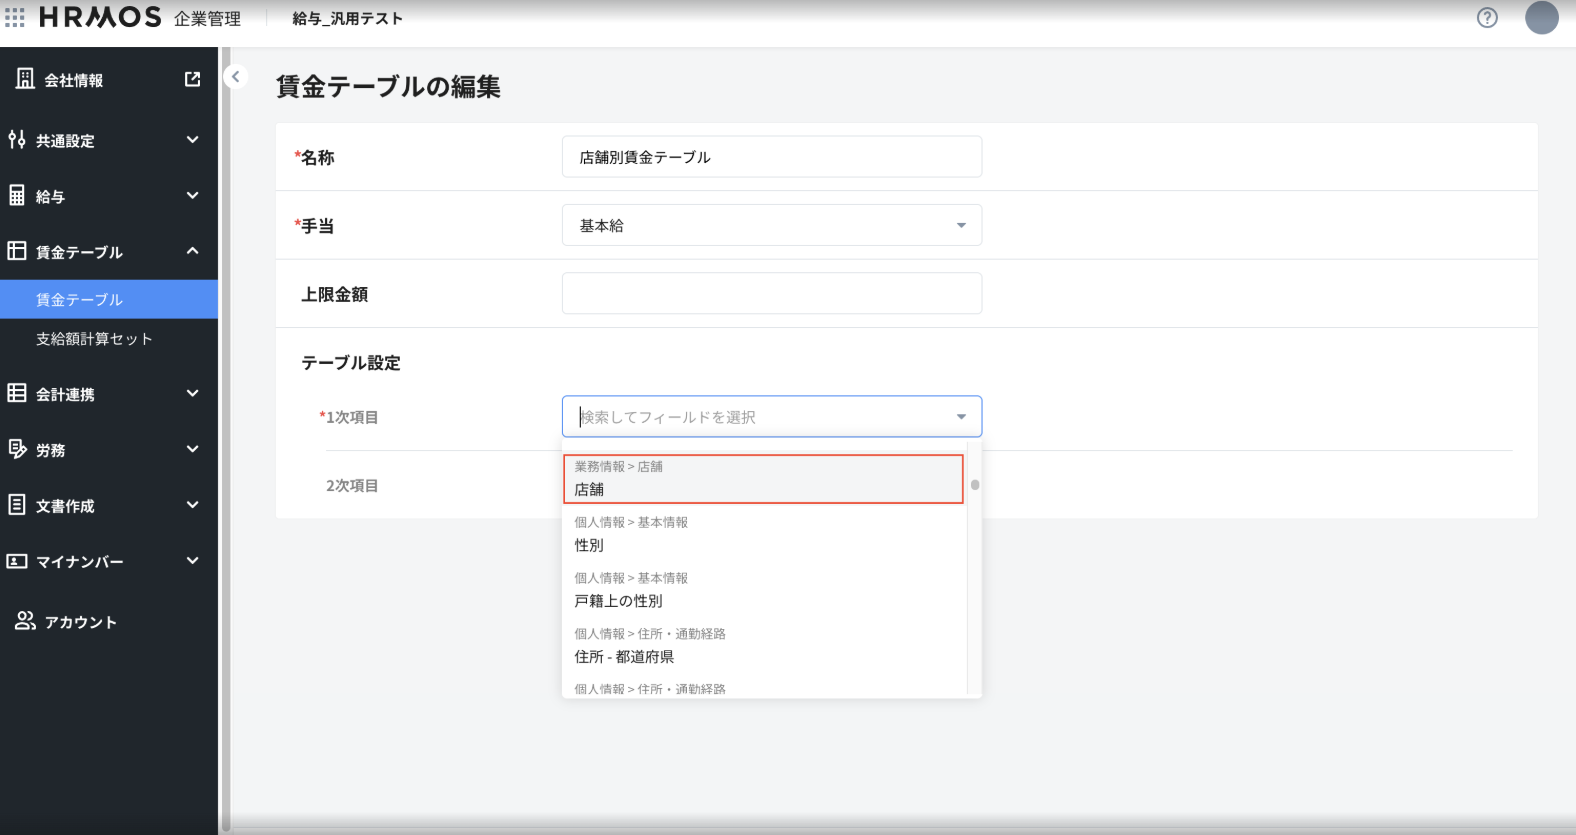
Task: Choose the 店舗 option from the list
Action: point(763,479)
